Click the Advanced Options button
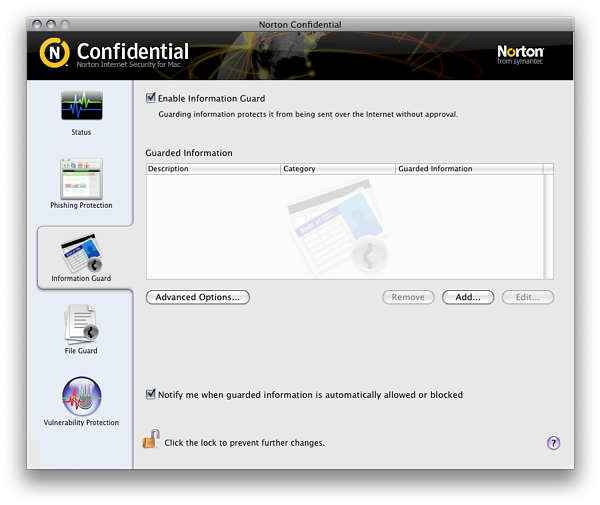Image resolution: width=600 pixels, height=505 pixels. tap(197, 297)
